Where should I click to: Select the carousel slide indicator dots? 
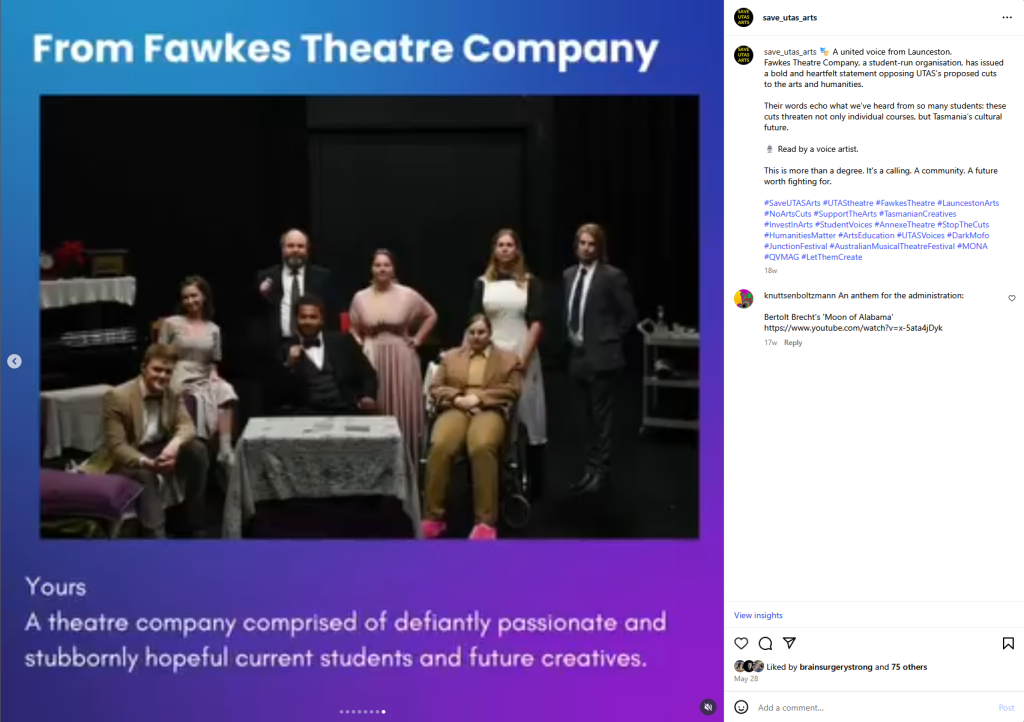click(x=362, y=712)
